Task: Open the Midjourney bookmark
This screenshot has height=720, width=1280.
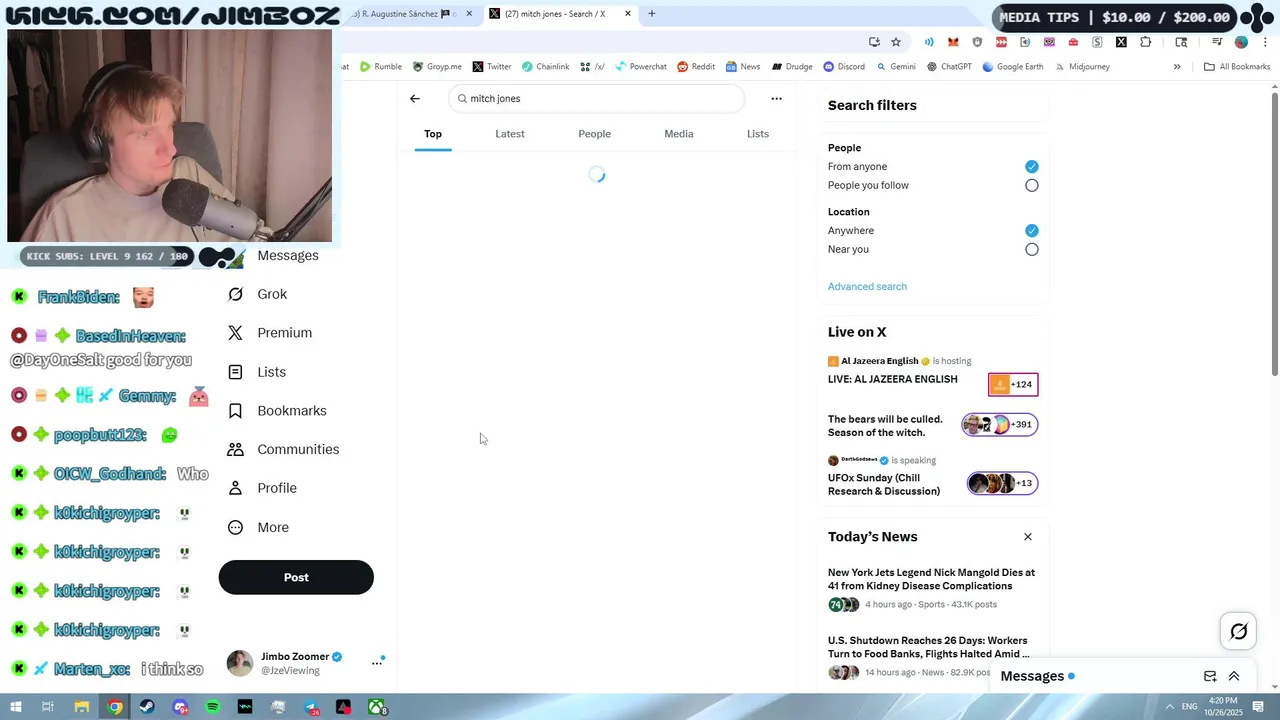Action: tap(1082, 67)
